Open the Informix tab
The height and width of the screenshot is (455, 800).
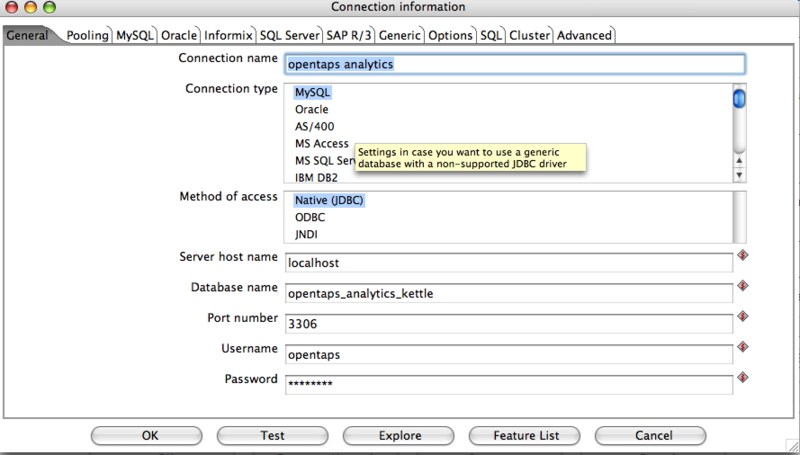pos(229,35)
